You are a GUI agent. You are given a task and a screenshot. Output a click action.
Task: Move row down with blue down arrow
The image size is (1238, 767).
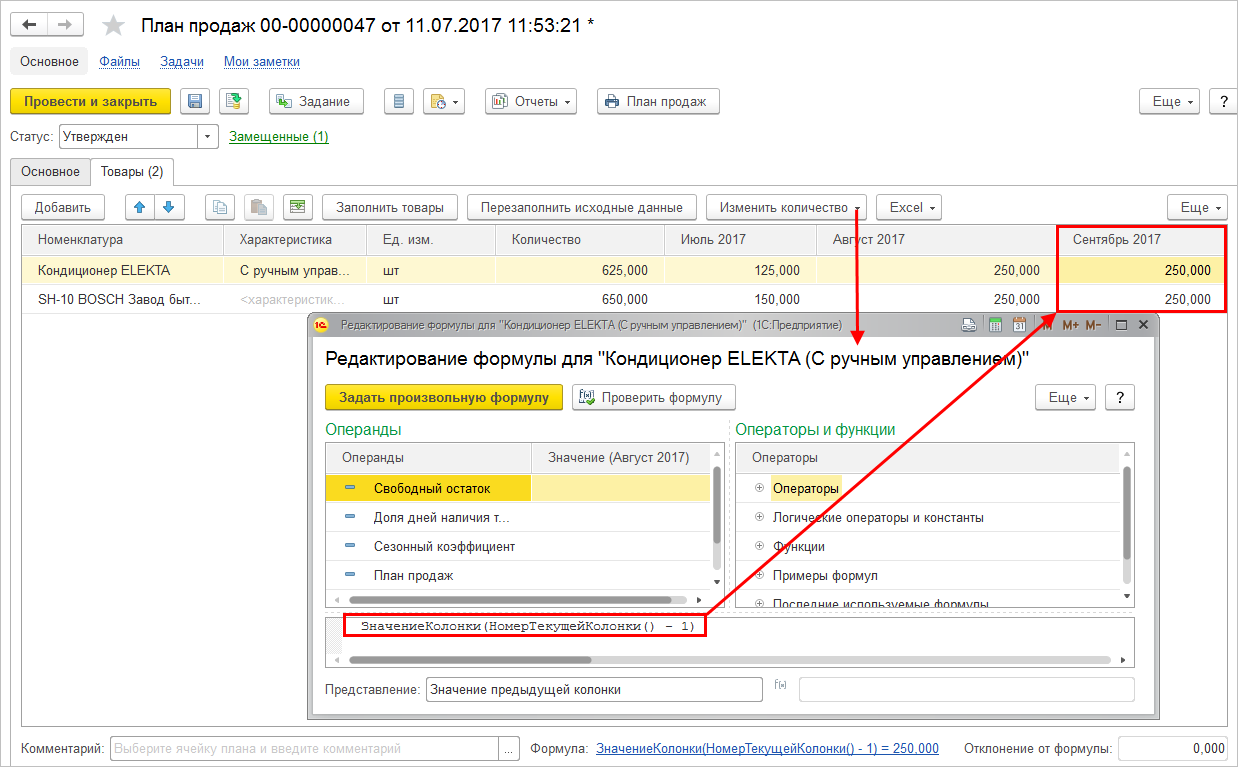click(168, 207)
